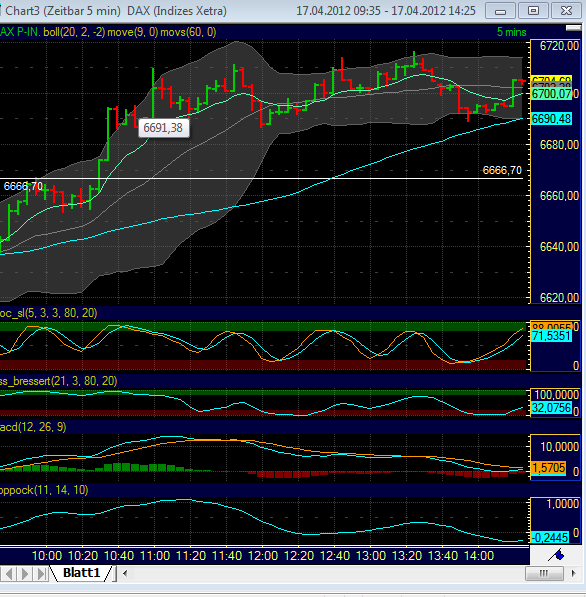Click the 5 mins timeframe label

point(511,32)
